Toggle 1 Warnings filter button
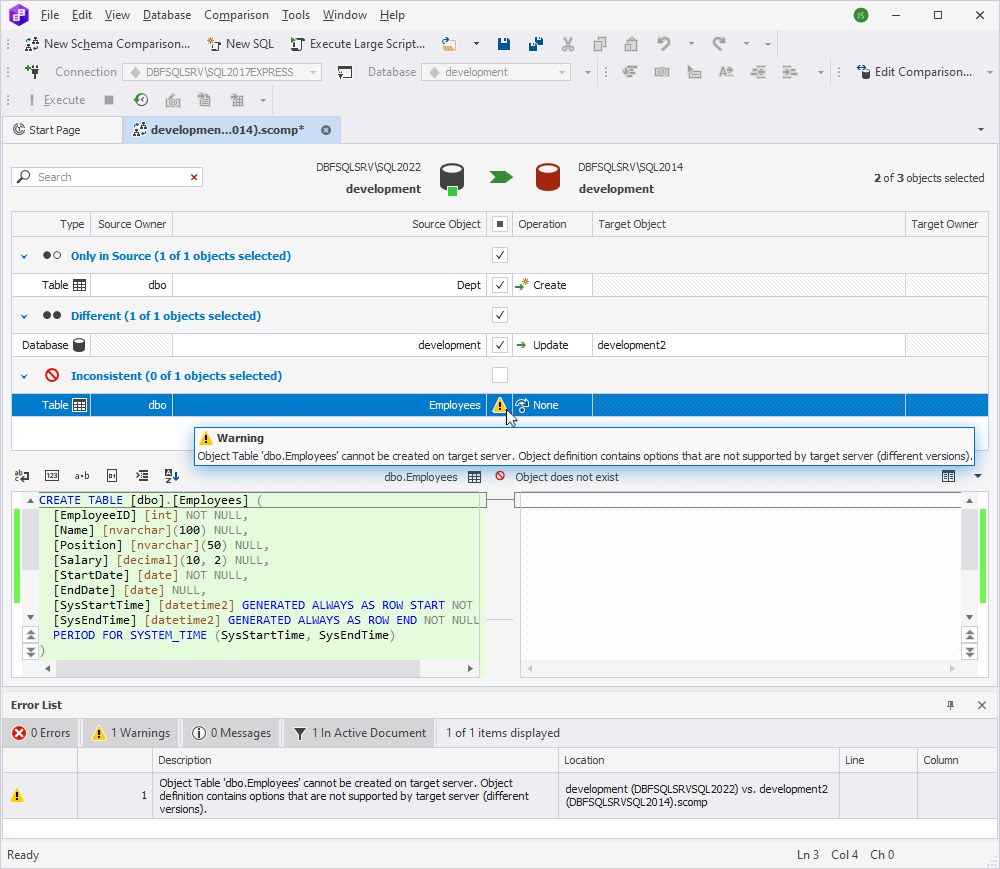1000x869 pixels. (131, 733)
